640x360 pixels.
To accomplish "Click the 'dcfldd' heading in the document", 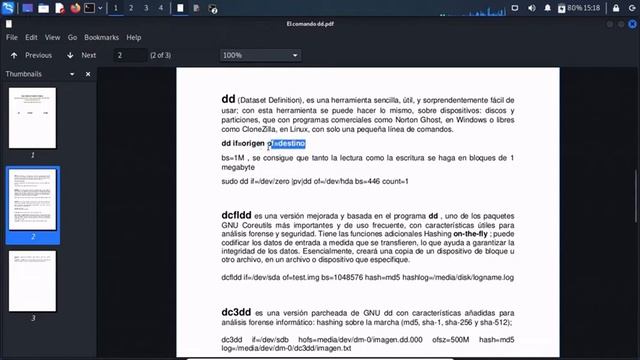I will click(236, 215).
